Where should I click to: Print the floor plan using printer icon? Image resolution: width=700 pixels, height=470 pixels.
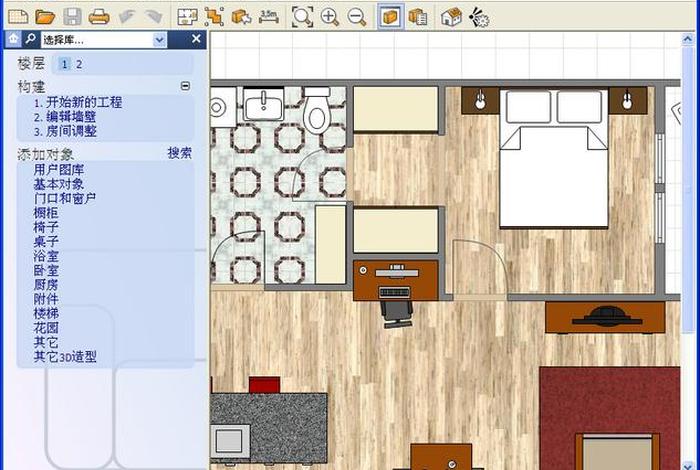(x=99, y=17)
